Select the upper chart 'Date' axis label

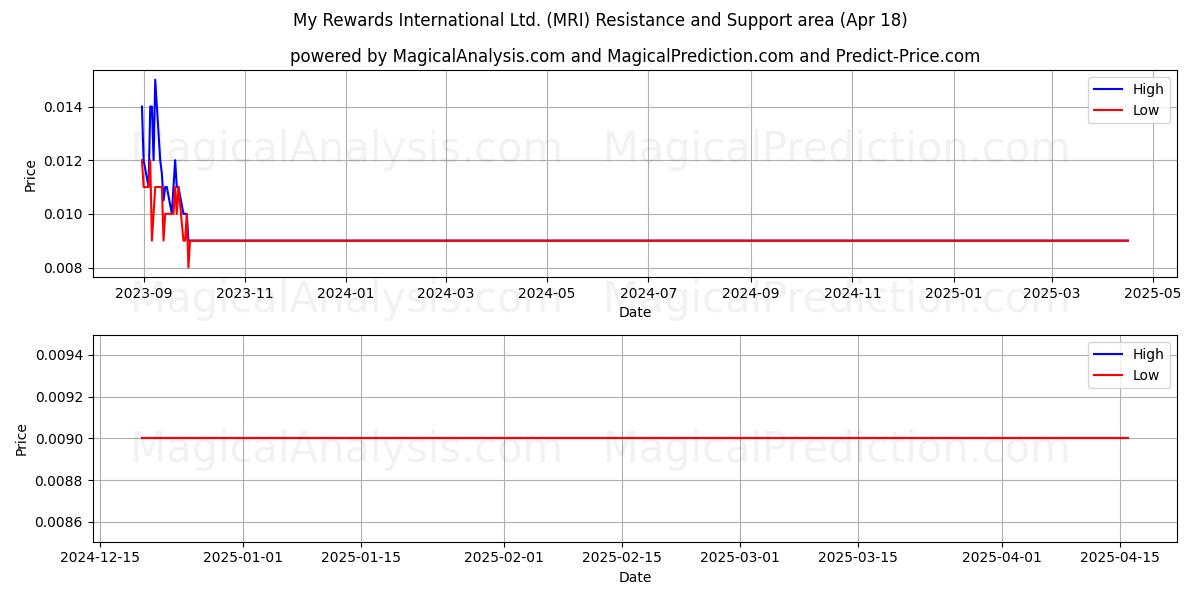click(635, 312)
